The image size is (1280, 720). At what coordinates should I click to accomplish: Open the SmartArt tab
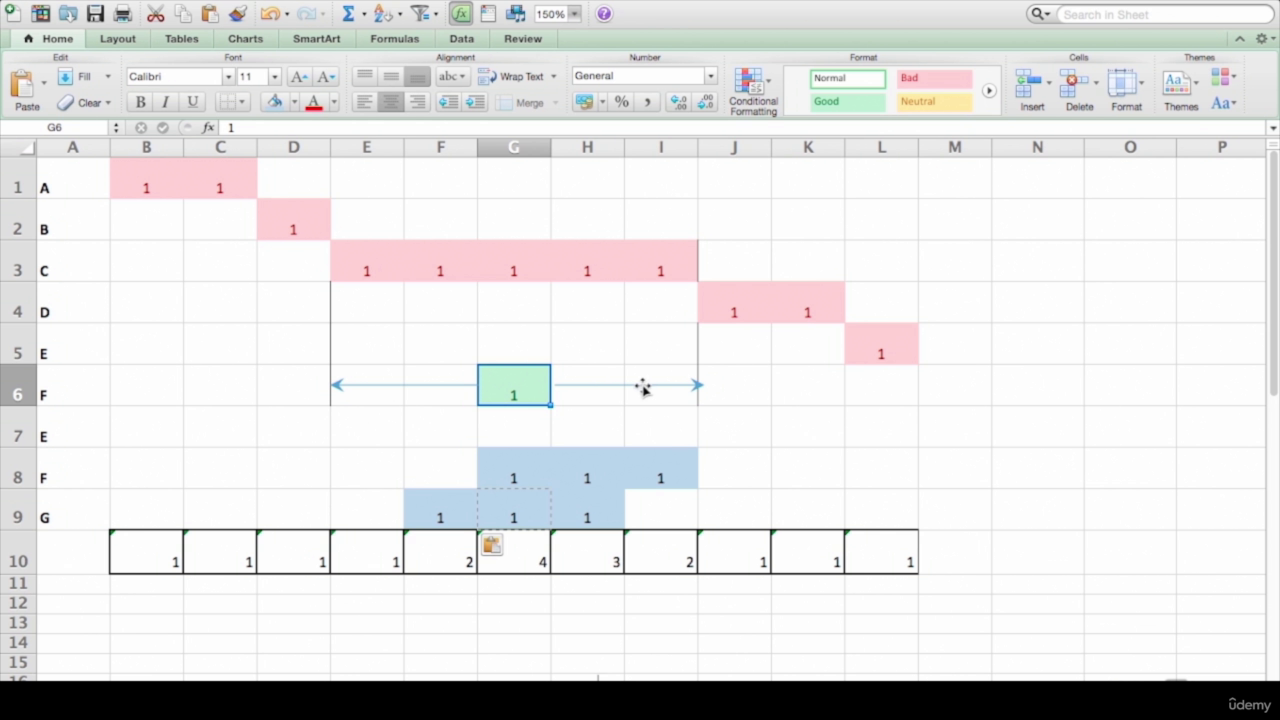316,39
